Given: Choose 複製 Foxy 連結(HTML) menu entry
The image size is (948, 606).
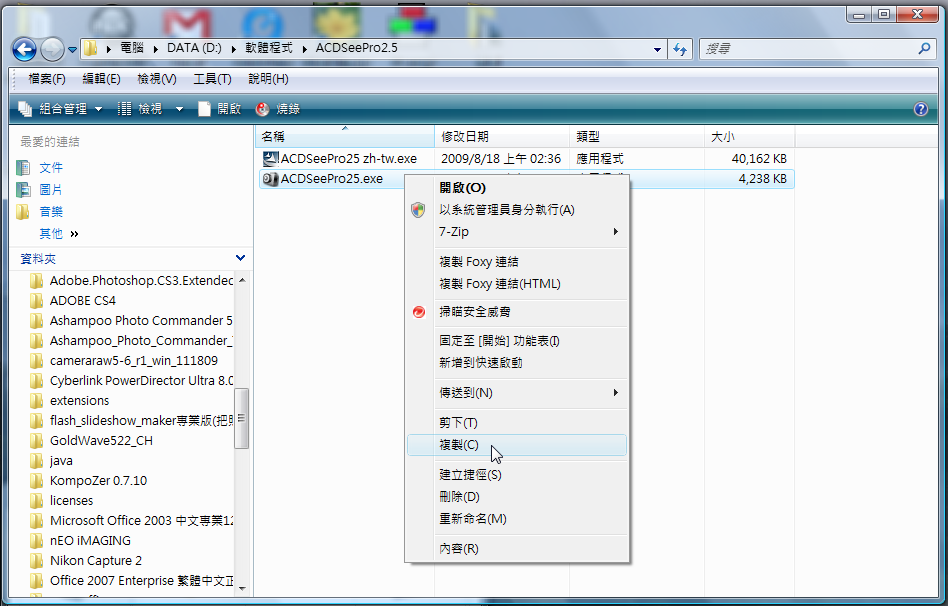Looking at the screenshot, I should [x=517, y=284].
